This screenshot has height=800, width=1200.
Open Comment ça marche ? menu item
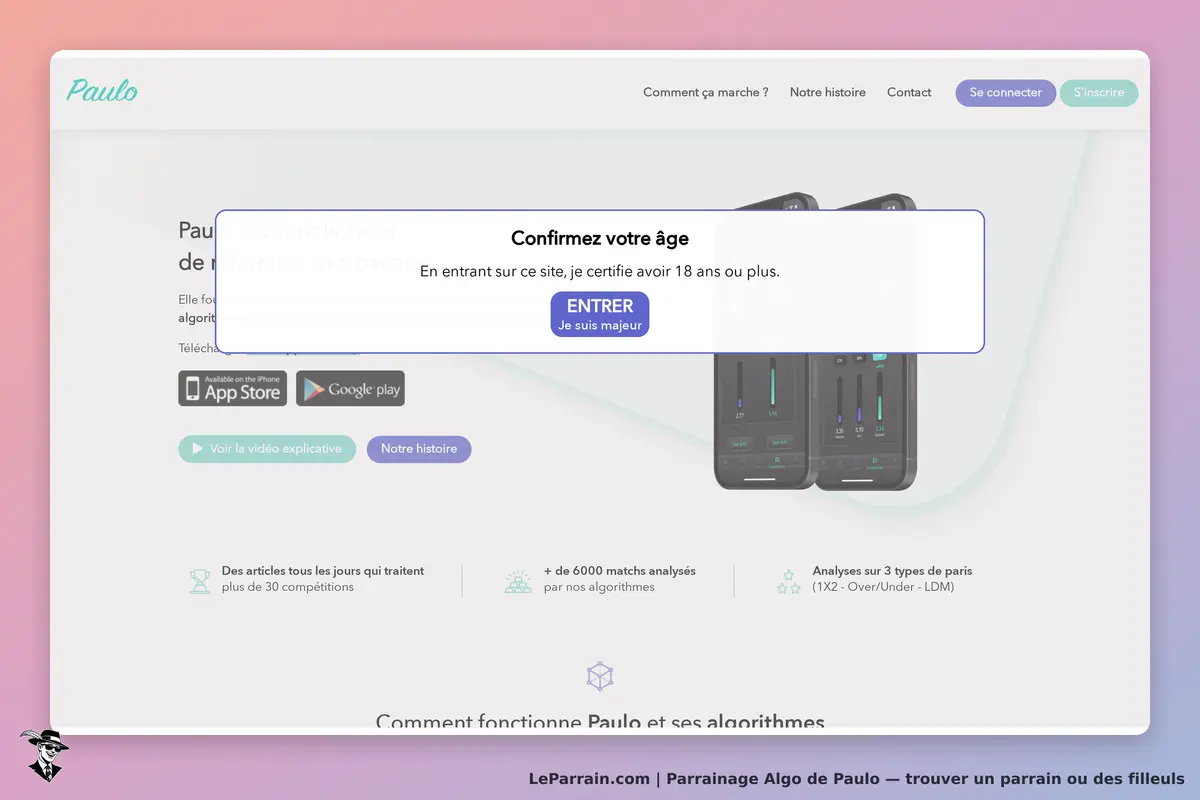pos(706,92)
